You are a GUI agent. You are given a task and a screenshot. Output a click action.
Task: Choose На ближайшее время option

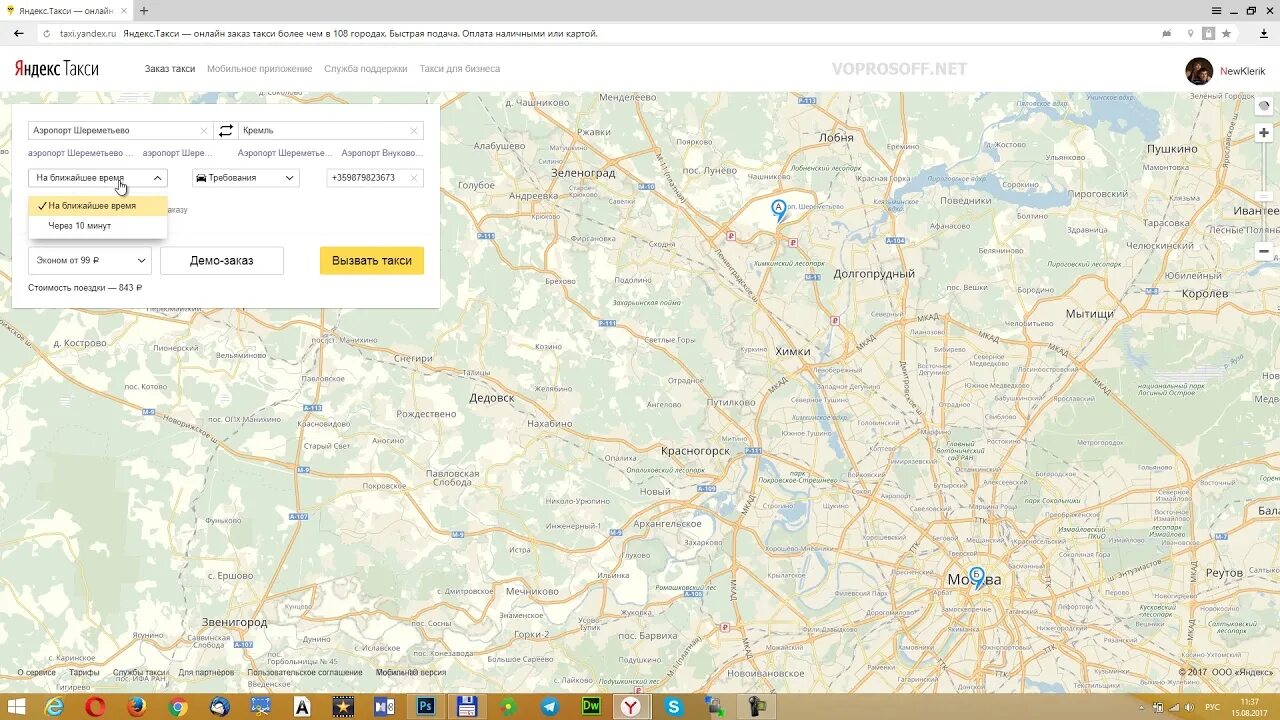coord(98,206)
